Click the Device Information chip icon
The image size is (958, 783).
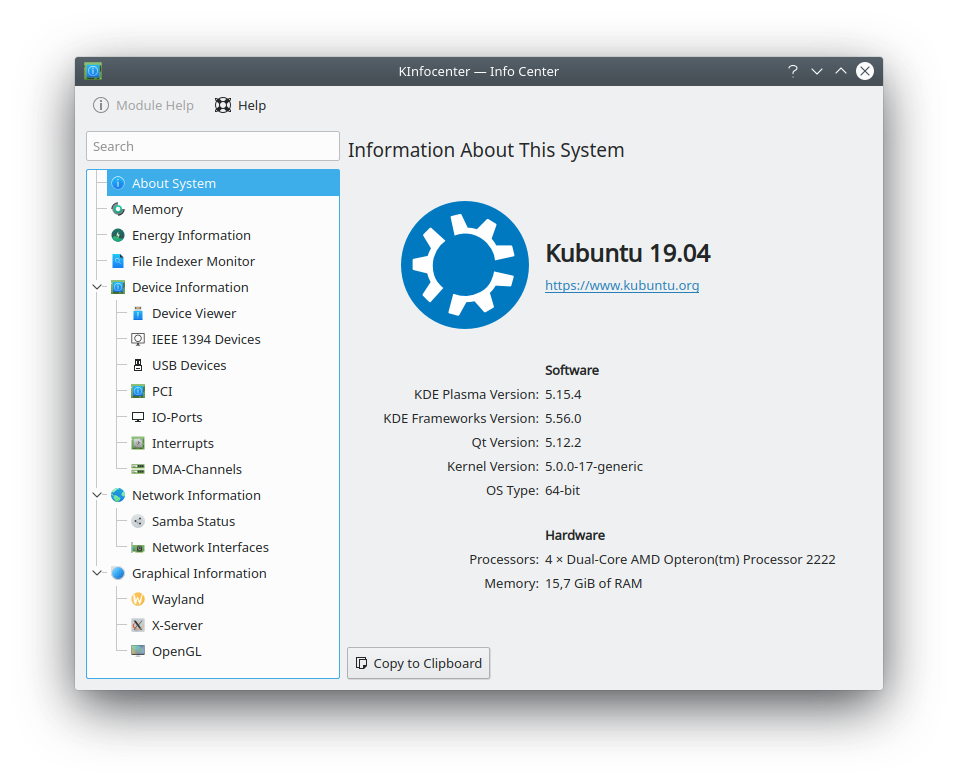pyautogui.click(x=118, y=288)
